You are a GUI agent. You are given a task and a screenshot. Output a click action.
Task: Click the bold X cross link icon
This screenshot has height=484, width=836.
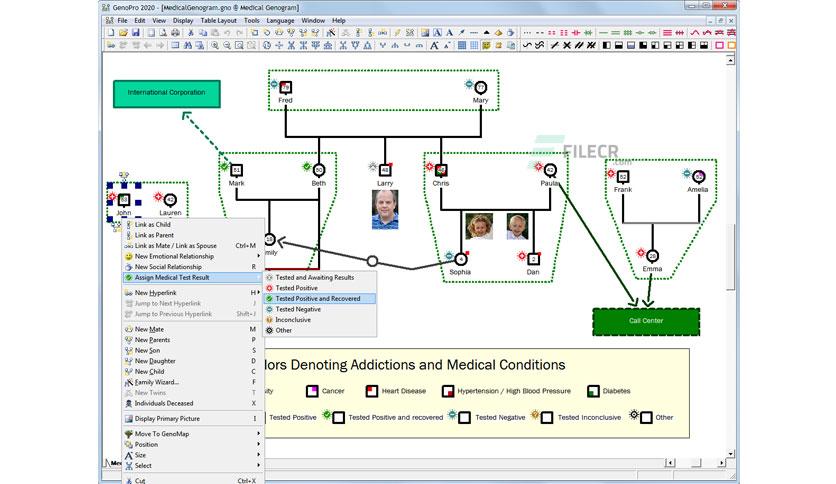click(567, 45)
